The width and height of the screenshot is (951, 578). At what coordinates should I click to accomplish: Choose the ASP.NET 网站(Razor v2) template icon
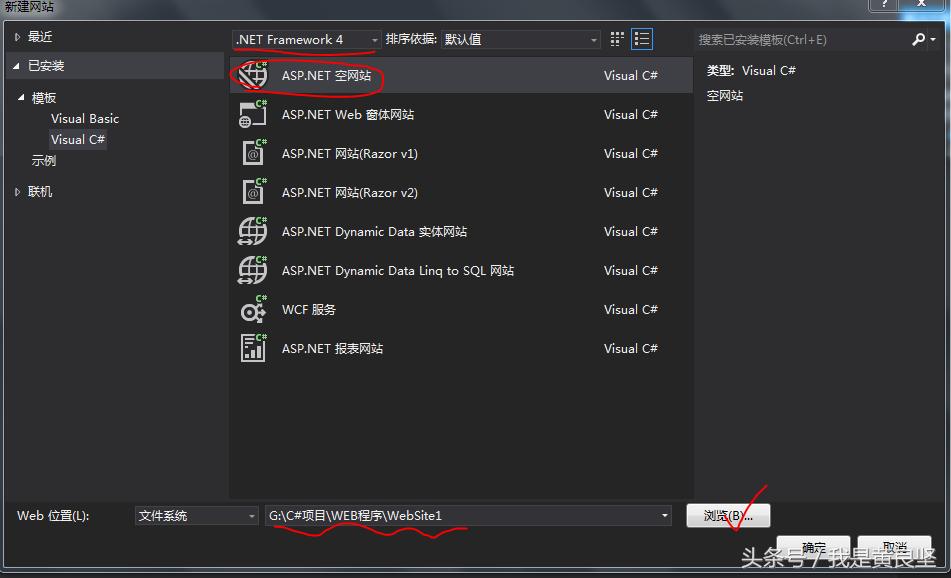click(x=253, y=192)
